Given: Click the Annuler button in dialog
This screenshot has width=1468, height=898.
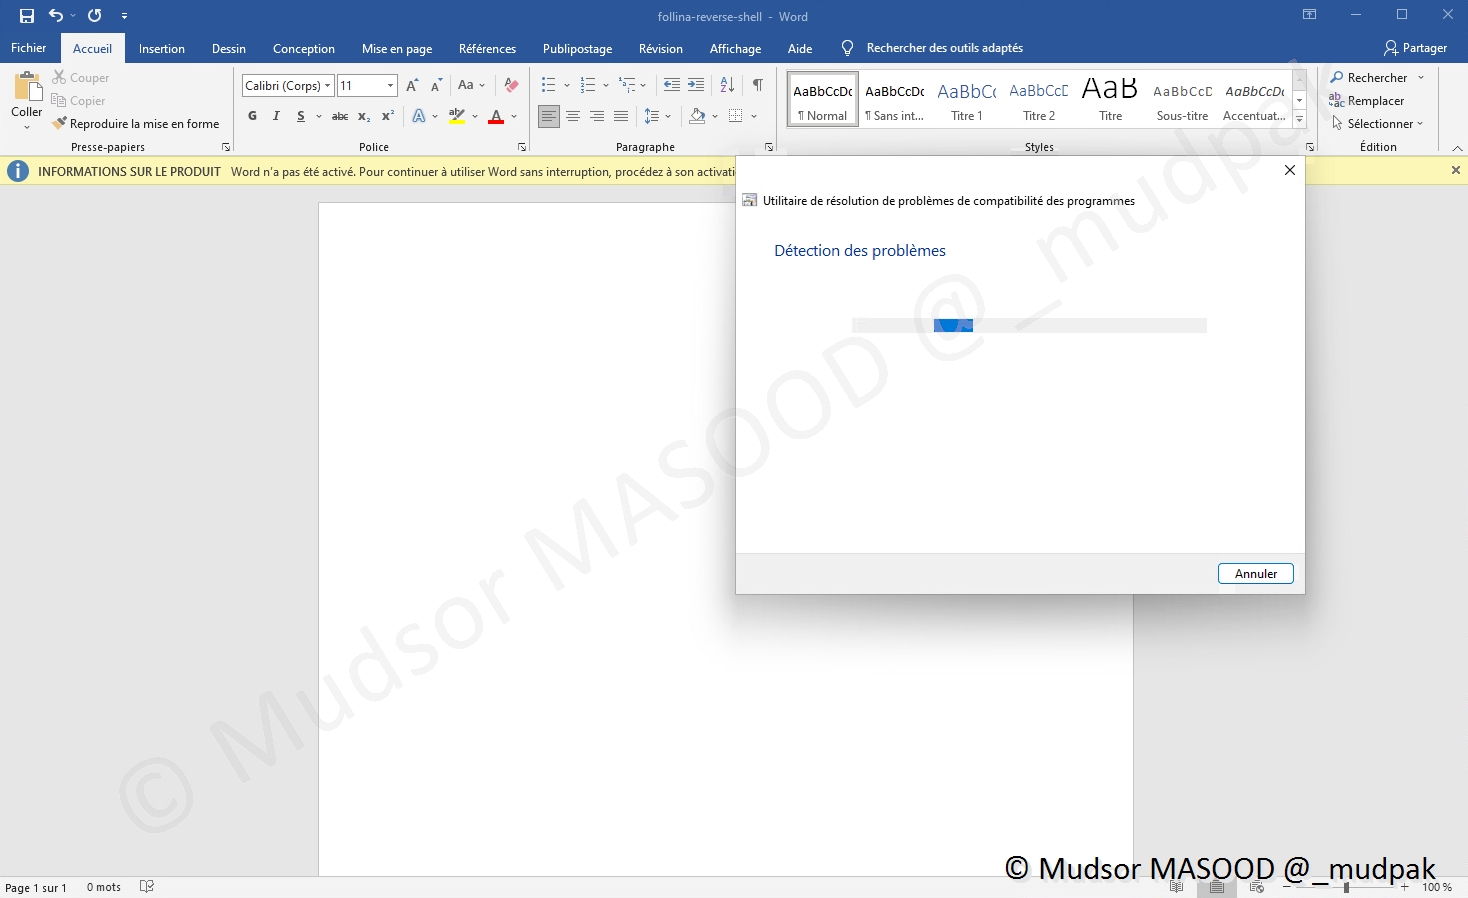Looking at the screenshot, I should pos(1255,574).
